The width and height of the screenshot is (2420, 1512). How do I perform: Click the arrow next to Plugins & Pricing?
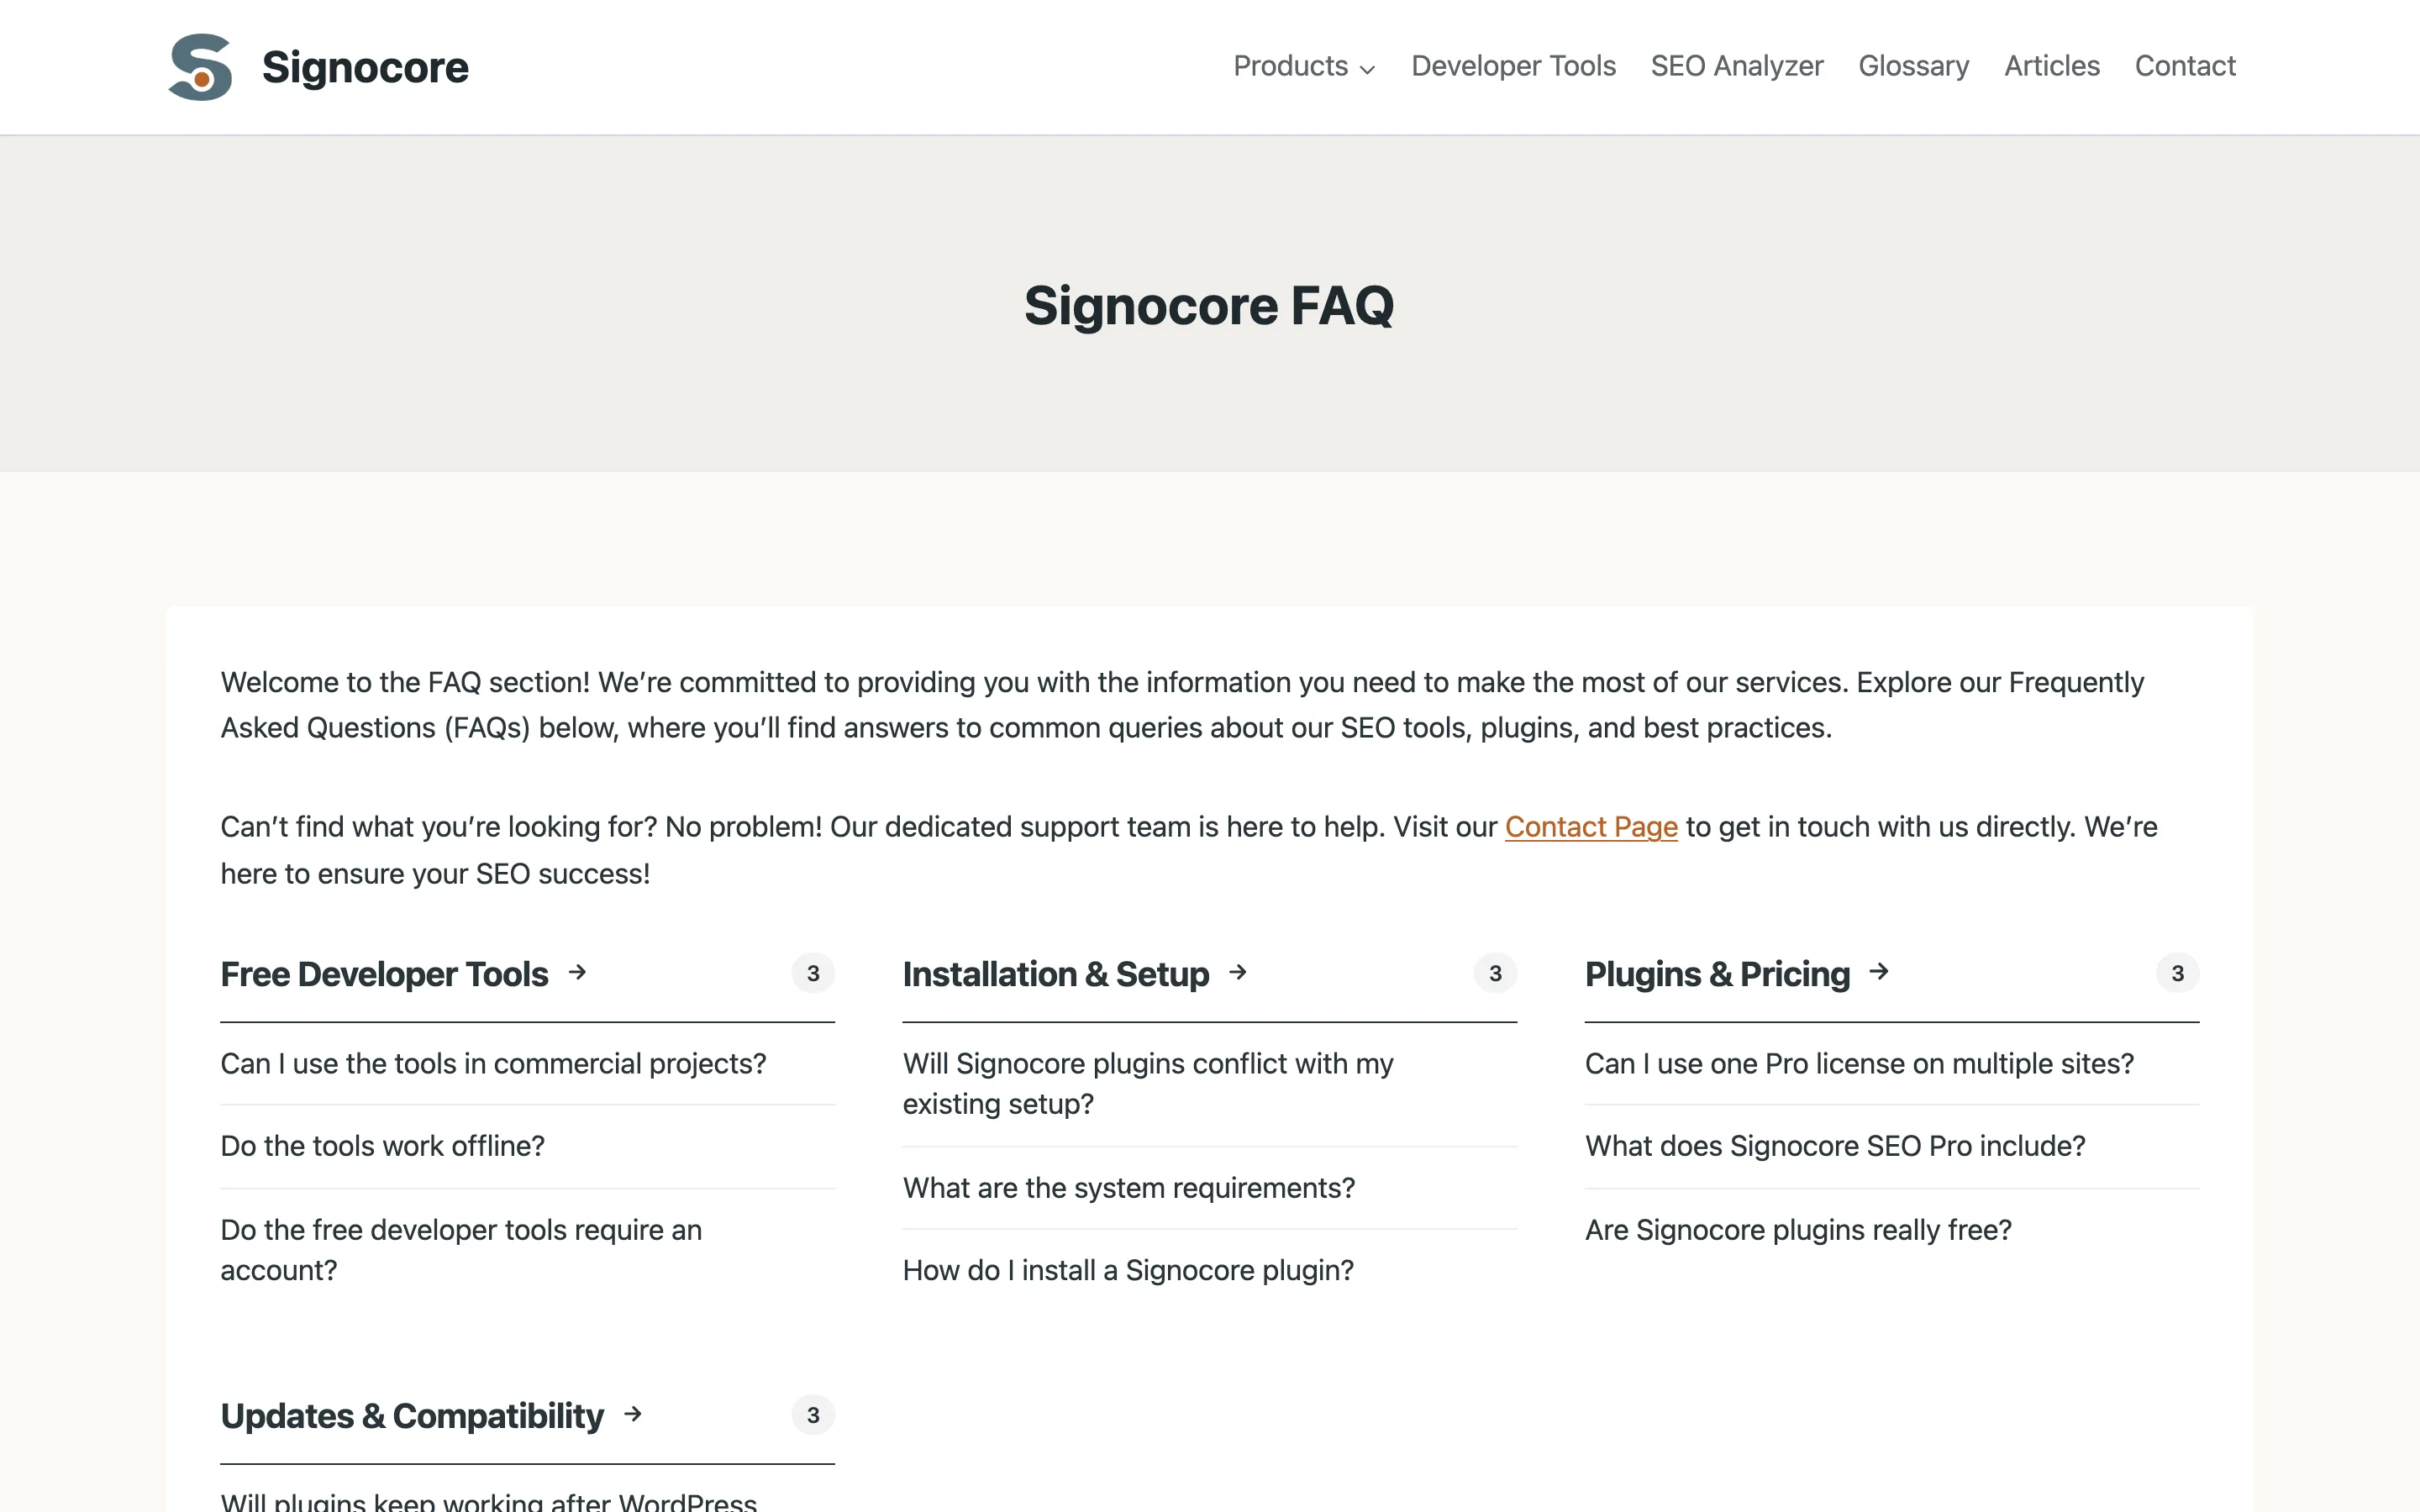pos(1879,972)
